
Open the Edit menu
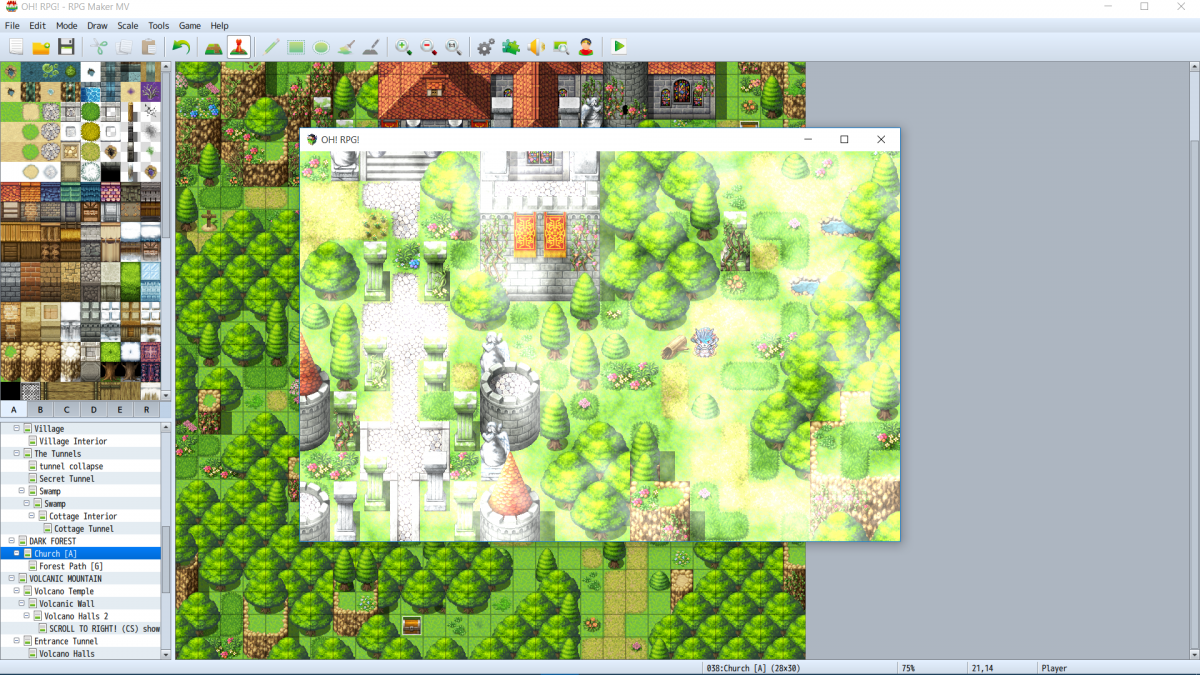pos(37,25)
